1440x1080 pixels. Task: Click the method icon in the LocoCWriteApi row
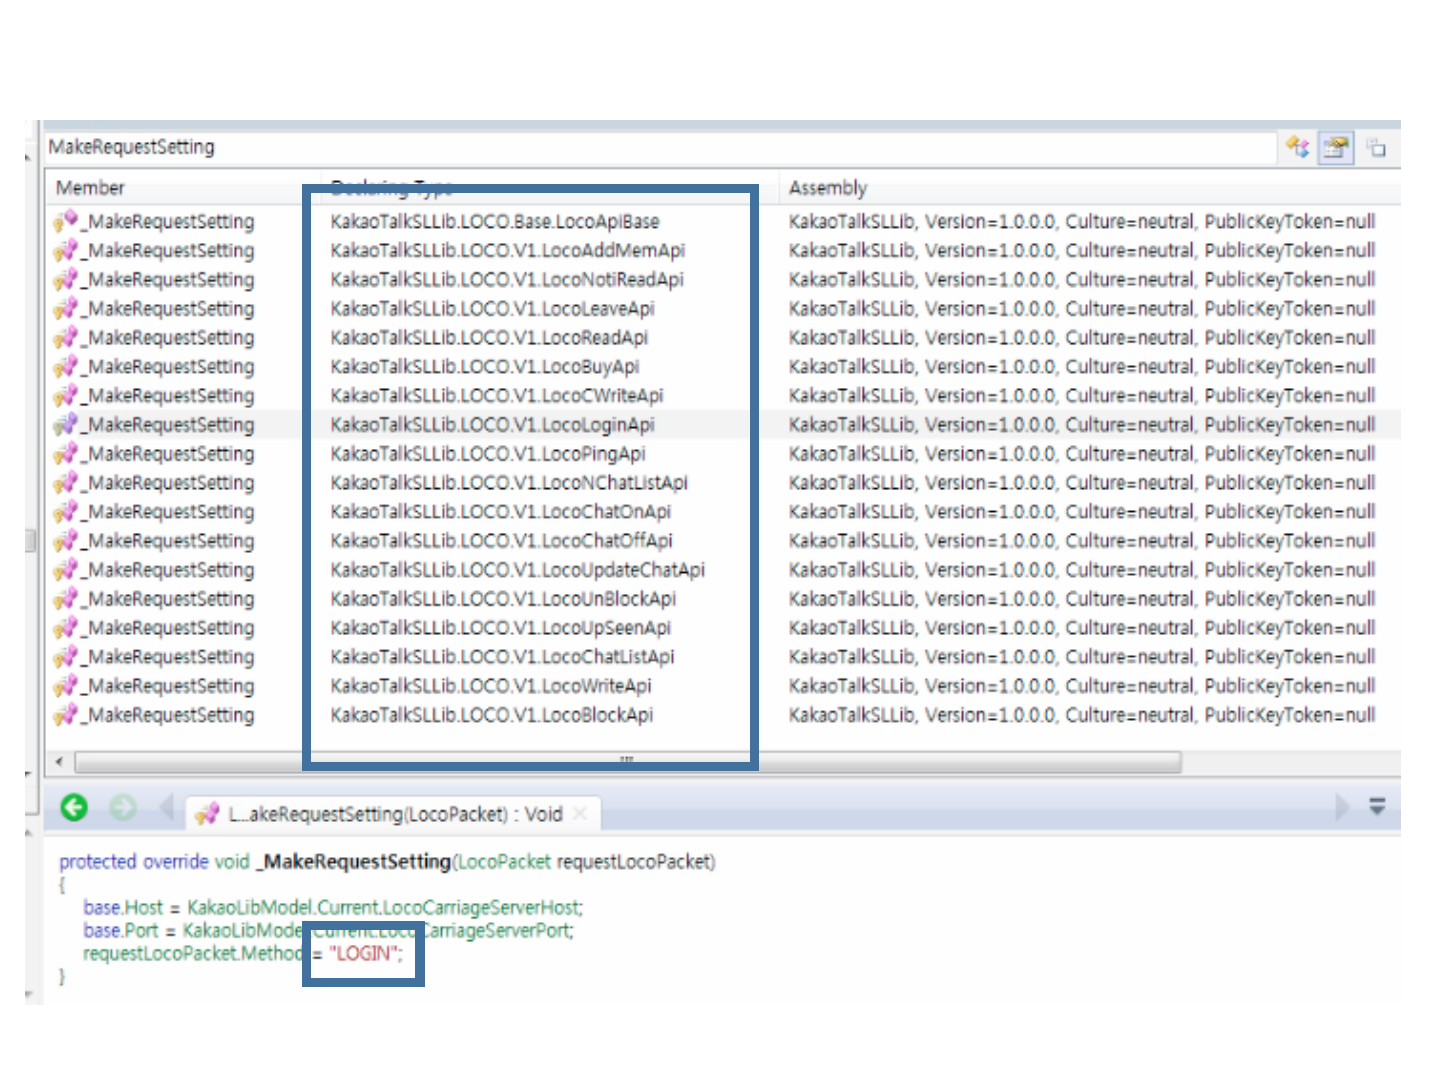(x=66, y=395)
